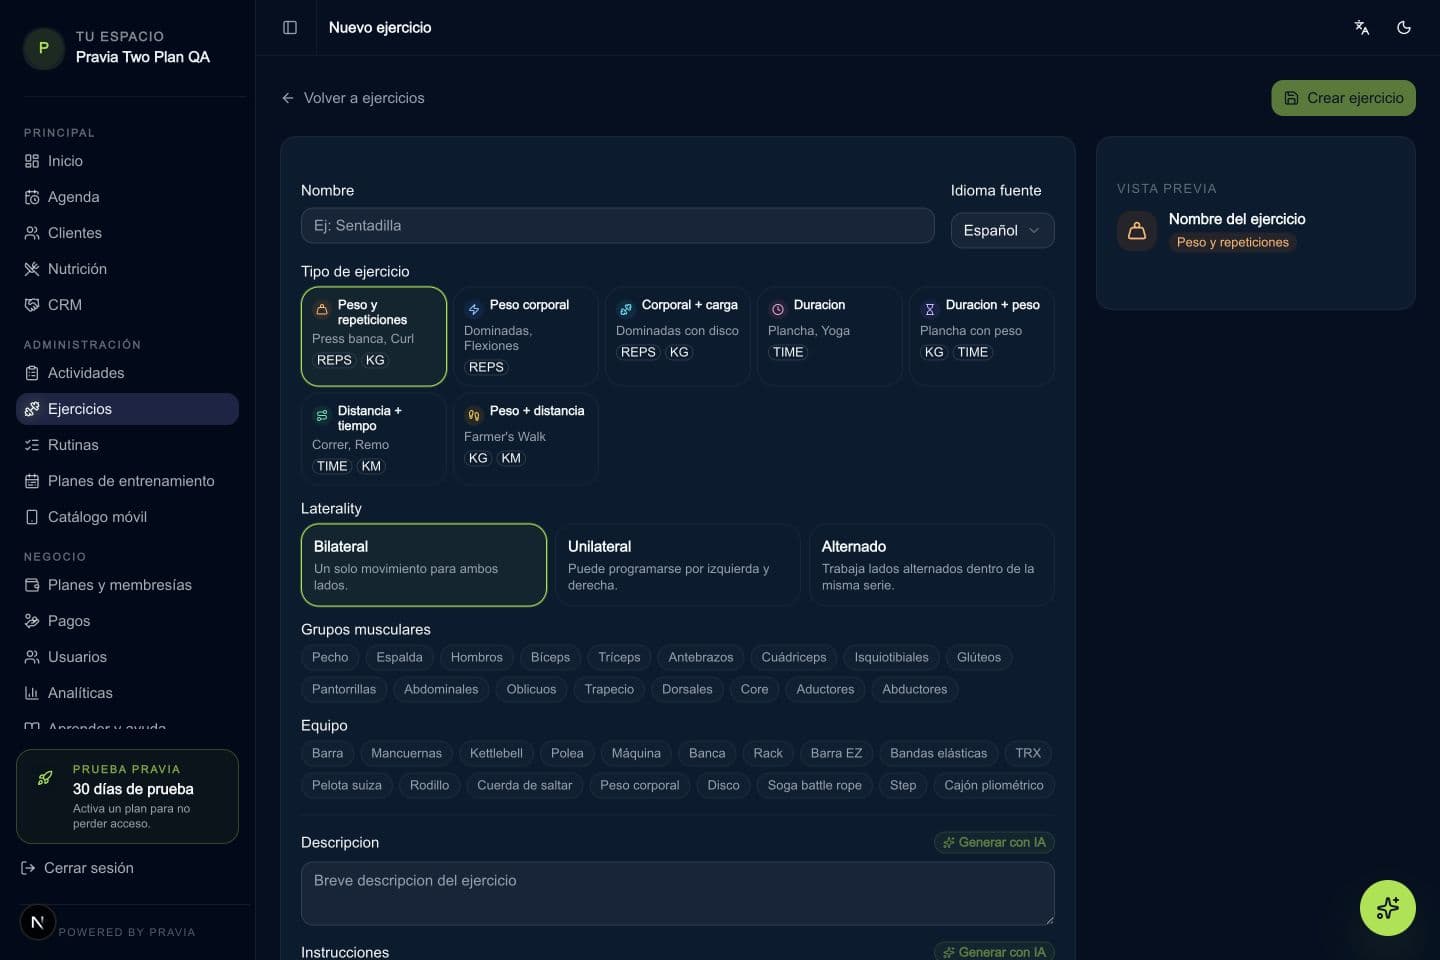1440x960 pixels.
Task: Click the Nutrición utensils icon
Action: click(x=32, y=269)
